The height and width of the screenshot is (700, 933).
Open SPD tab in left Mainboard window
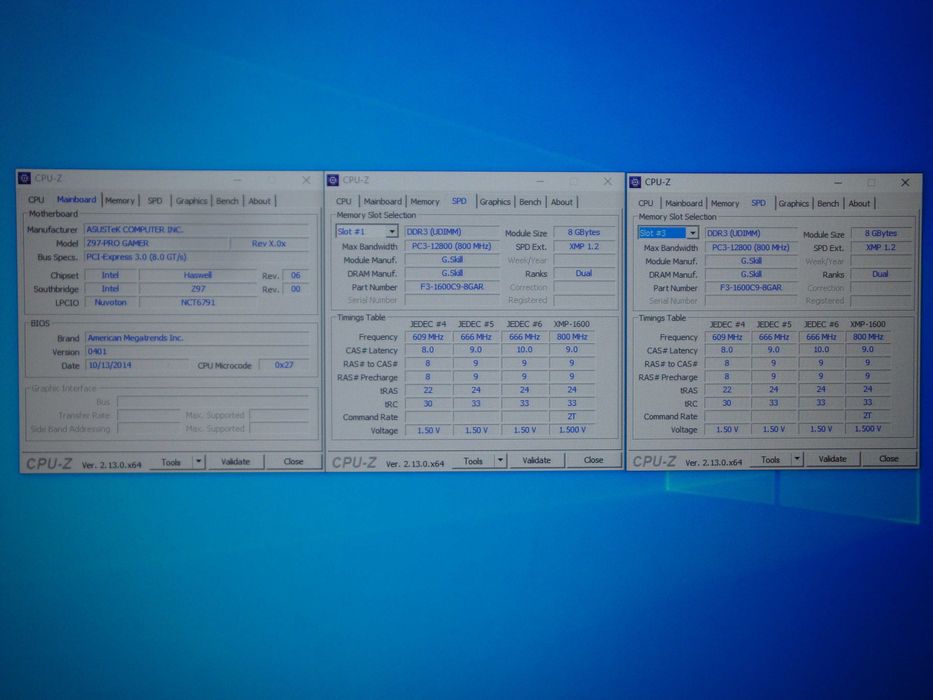[x=155, y=201]
